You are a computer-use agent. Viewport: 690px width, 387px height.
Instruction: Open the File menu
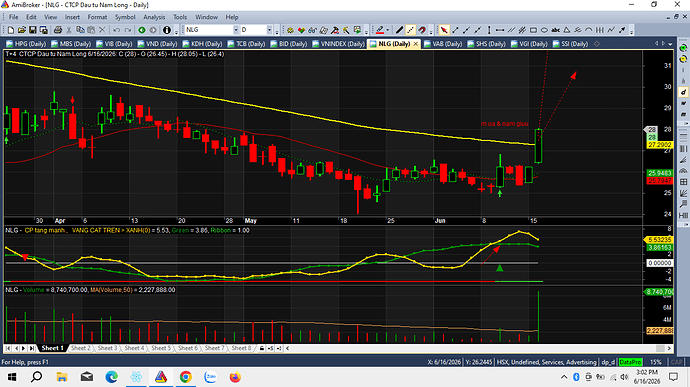pyautogui.click(x=14, y=17)
